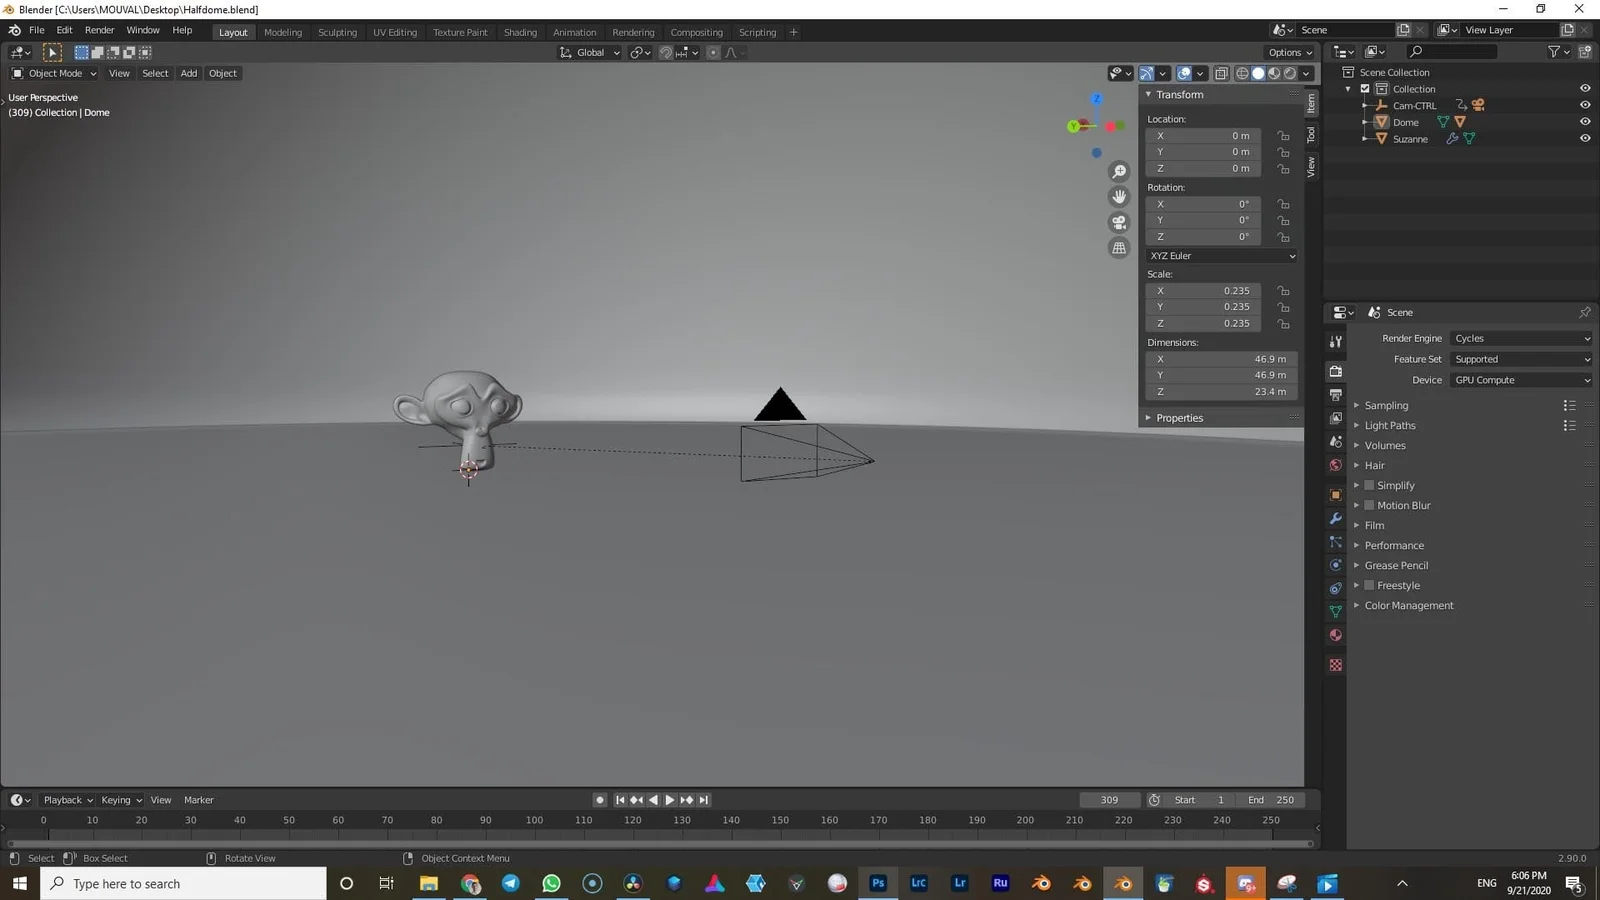
Task: Open the XYZ Euler rotation order dropdown
Action: (x=1220, y=256)
